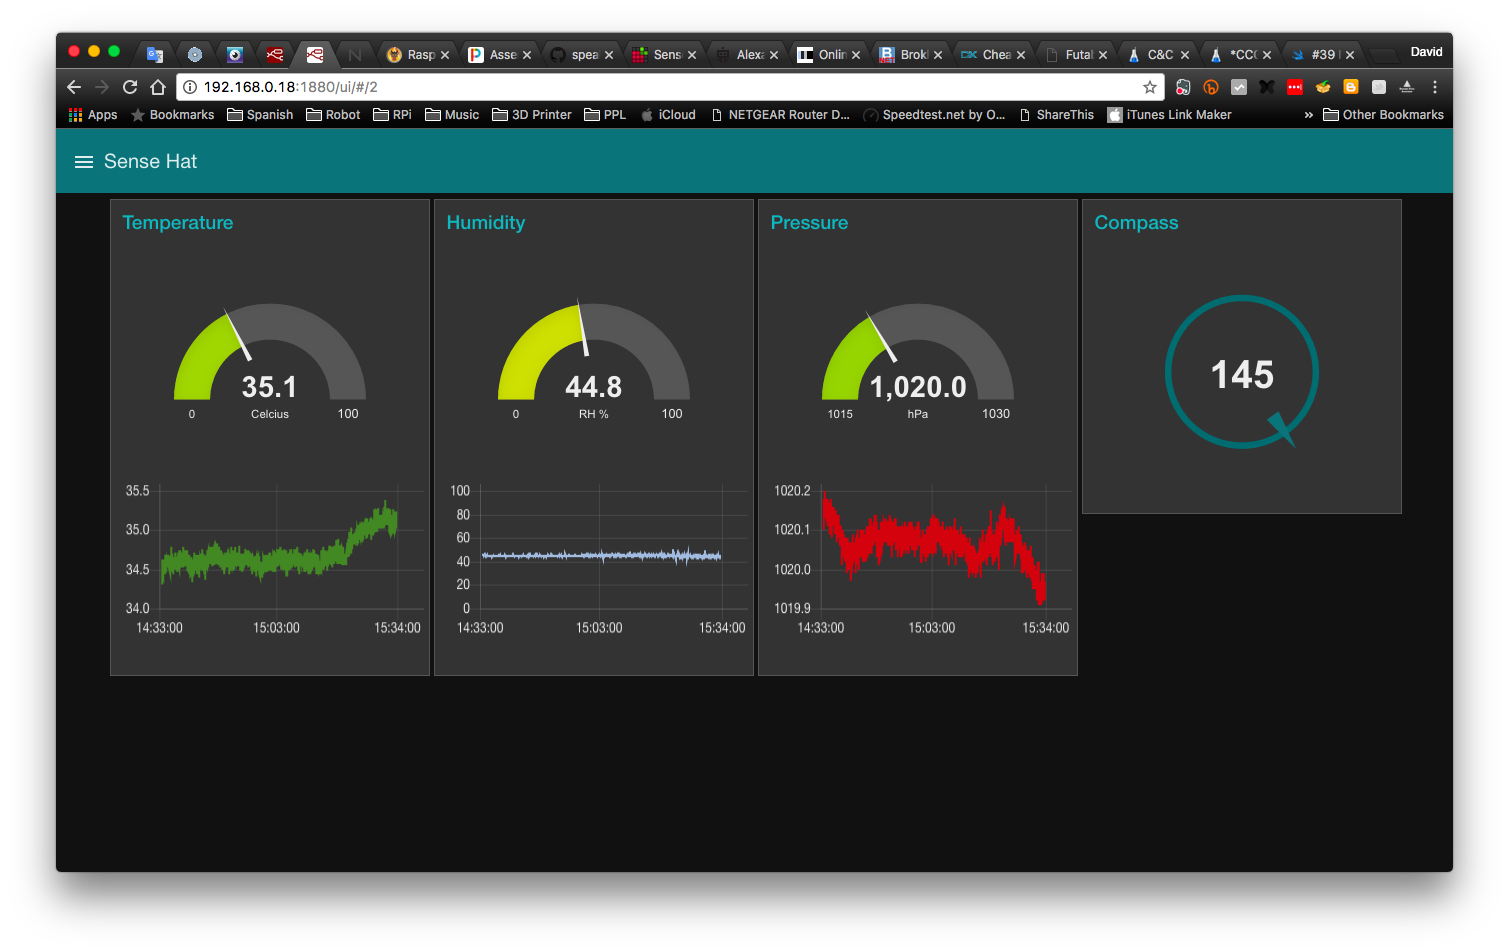Toggle the iCloud bookmark shortcut
The image size is (1509, 952).
point(668,114)
